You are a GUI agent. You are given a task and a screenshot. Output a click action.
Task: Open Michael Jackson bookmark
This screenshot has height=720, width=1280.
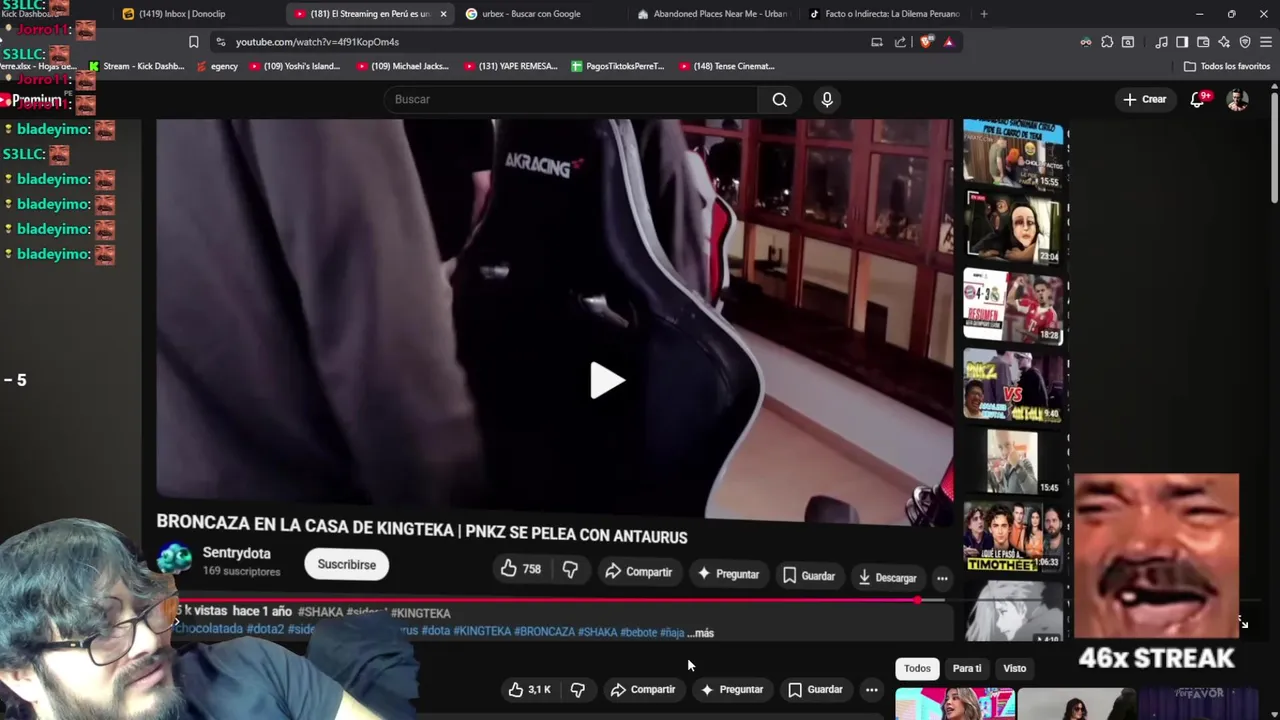pos(402,66)
